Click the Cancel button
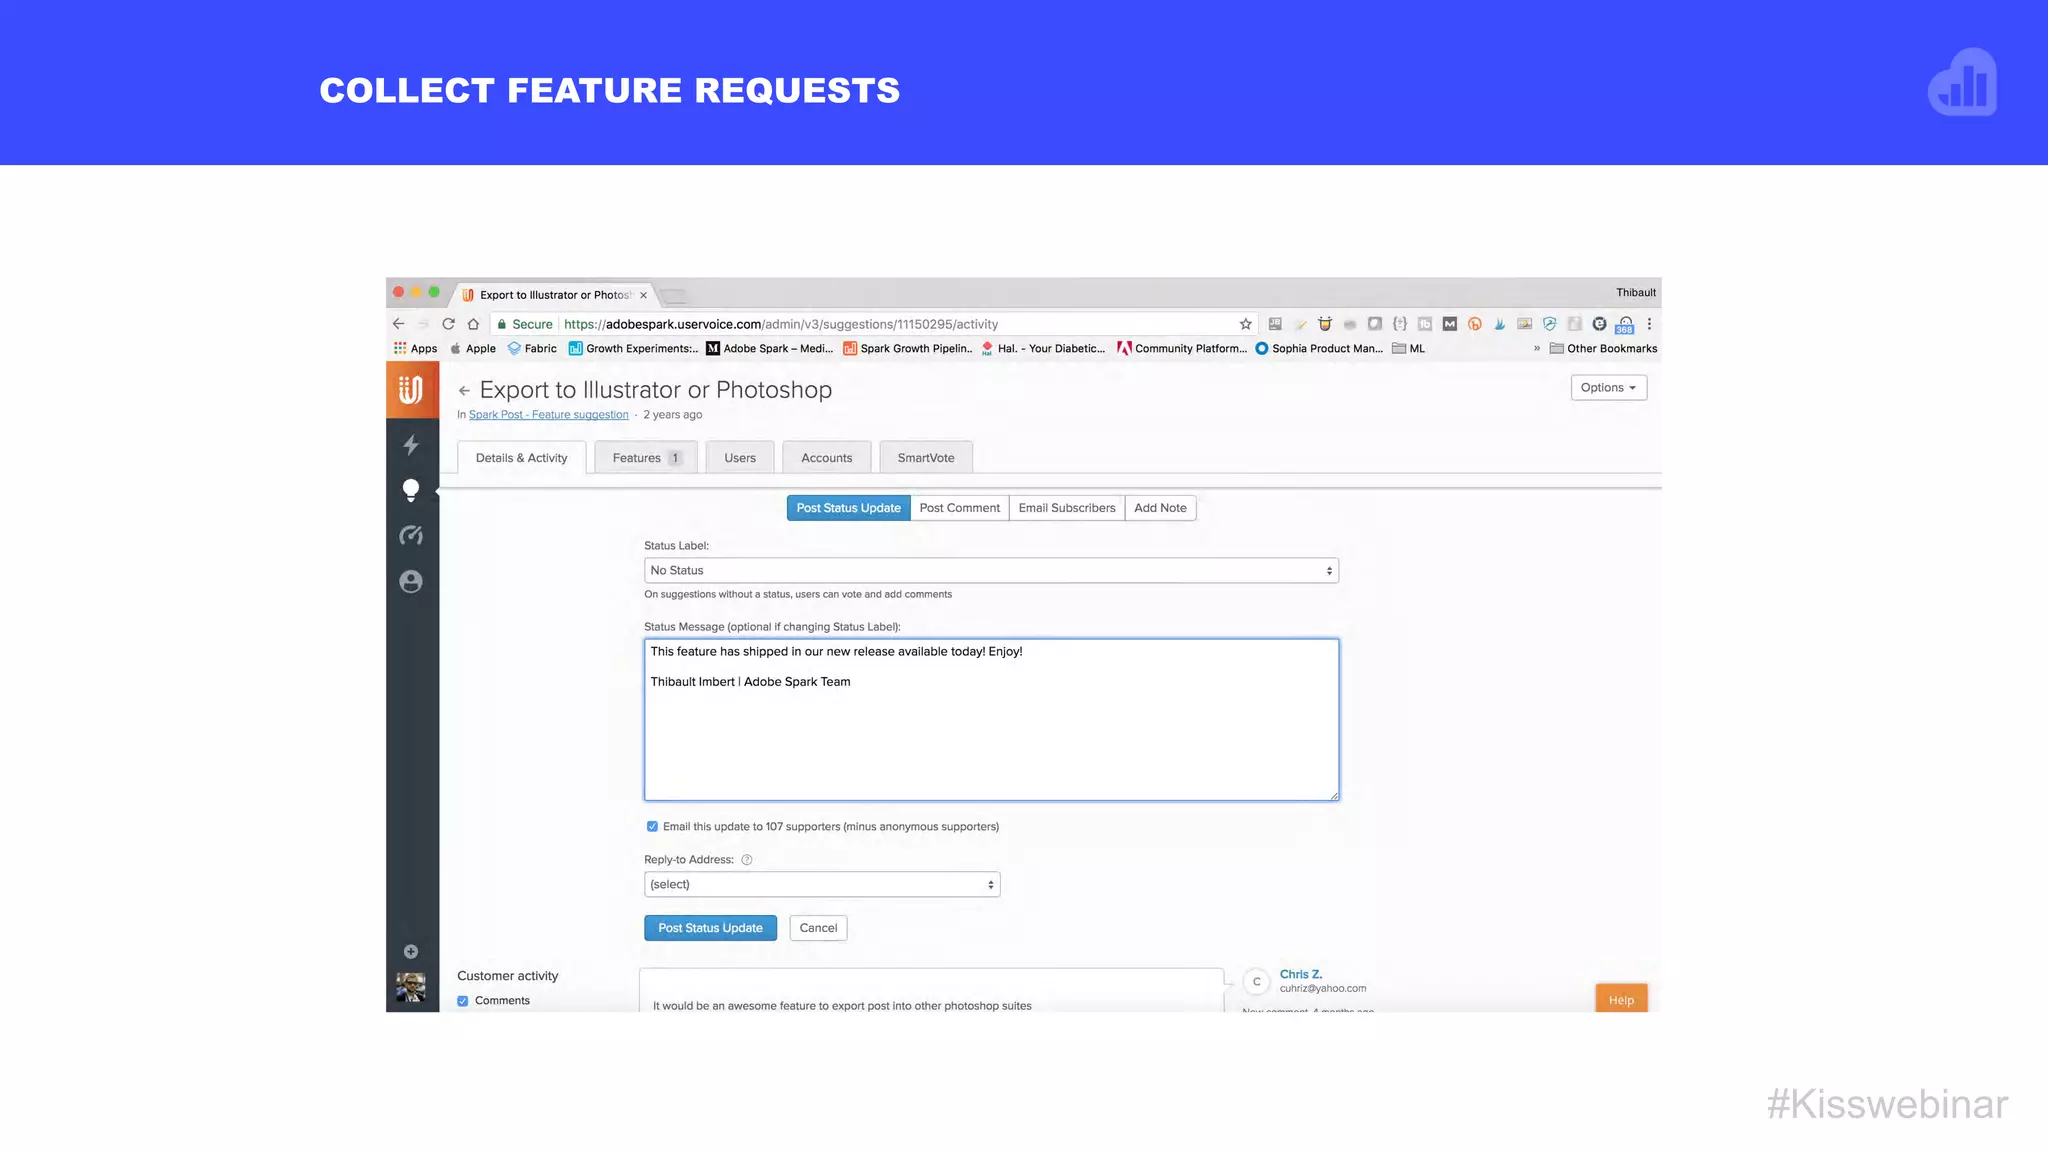The width and height of the screenshot is (2048, 1152). (818, 928)
